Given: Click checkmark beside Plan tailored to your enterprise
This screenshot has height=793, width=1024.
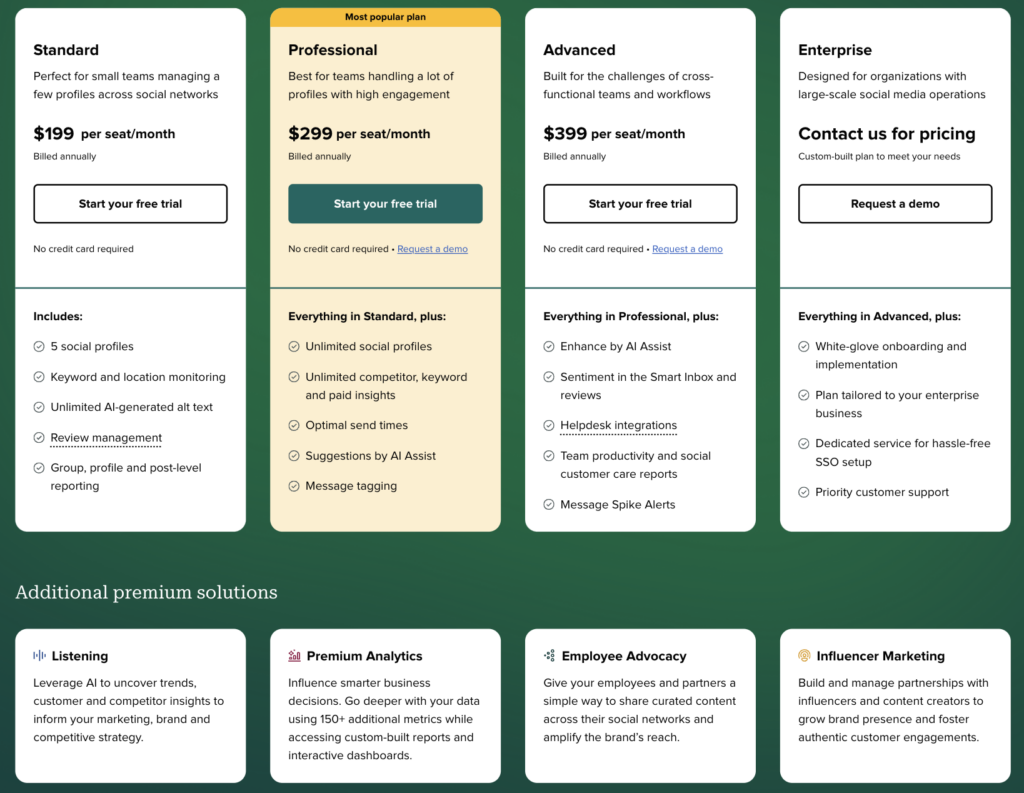Looking at the screenshot, I should (x=804, y=395).
